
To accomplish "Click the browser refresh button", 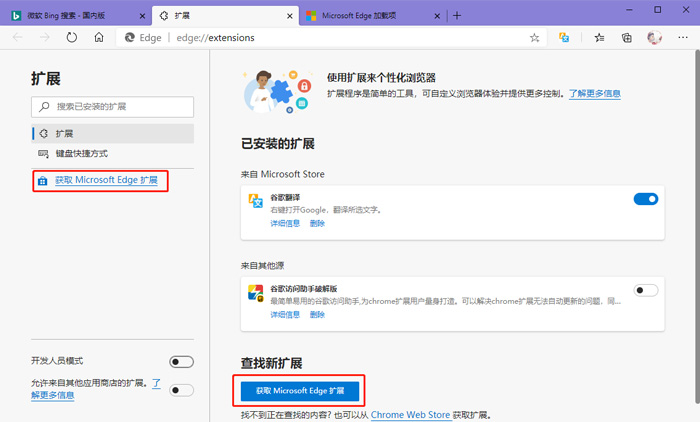I will [72, 37].
